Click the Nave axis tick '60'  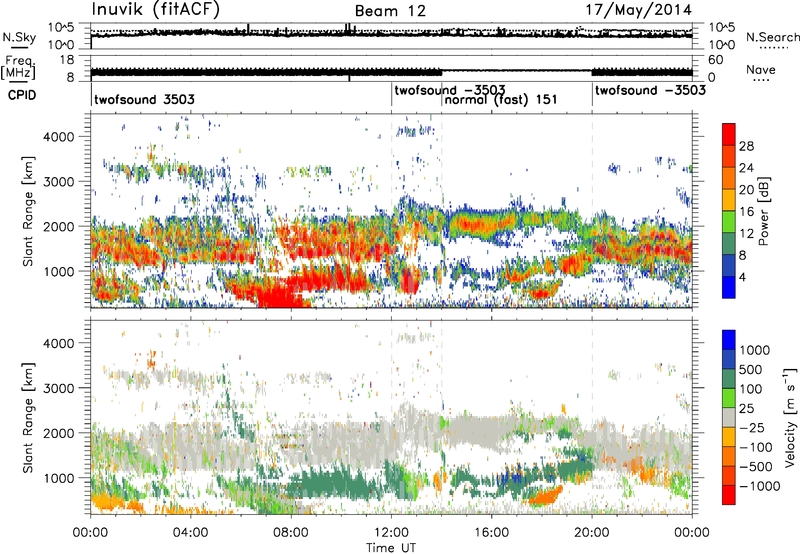(x=716, y=60)
